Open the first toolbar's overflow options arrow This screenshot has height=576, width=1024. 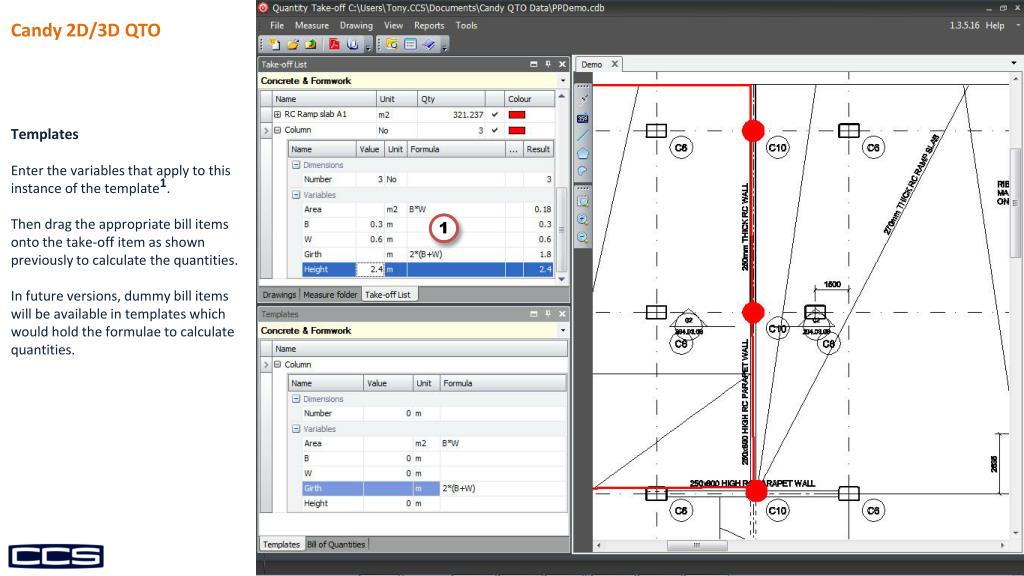coord(368,46)
